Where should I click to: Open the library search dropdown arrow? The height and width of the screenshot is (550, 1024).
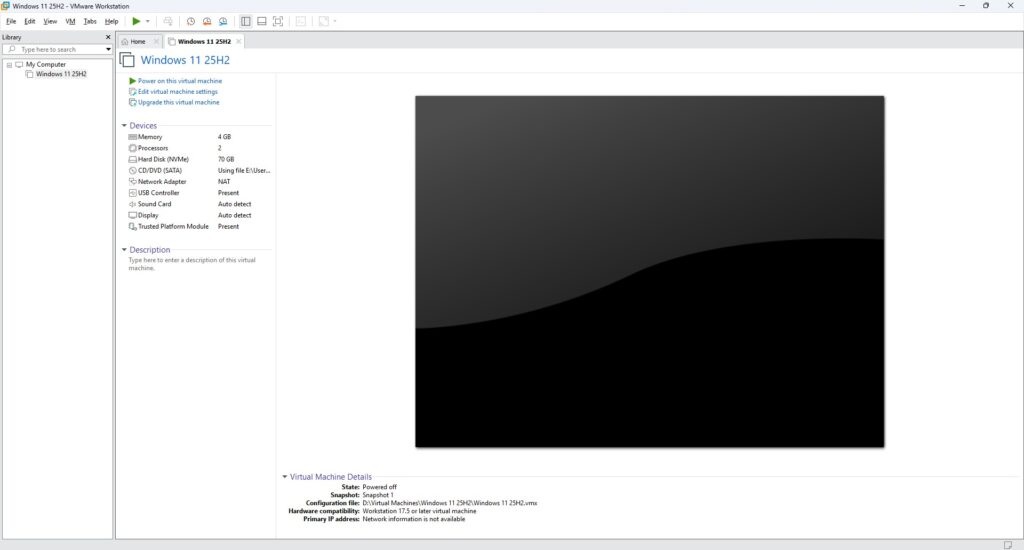[108, 49]
